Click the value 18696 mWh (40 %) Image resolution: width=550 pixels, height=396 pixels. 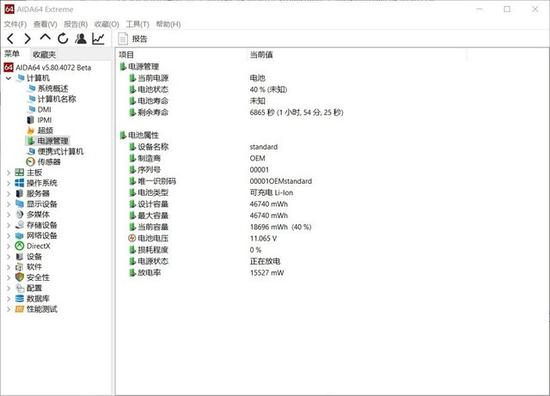pos(281,227)
